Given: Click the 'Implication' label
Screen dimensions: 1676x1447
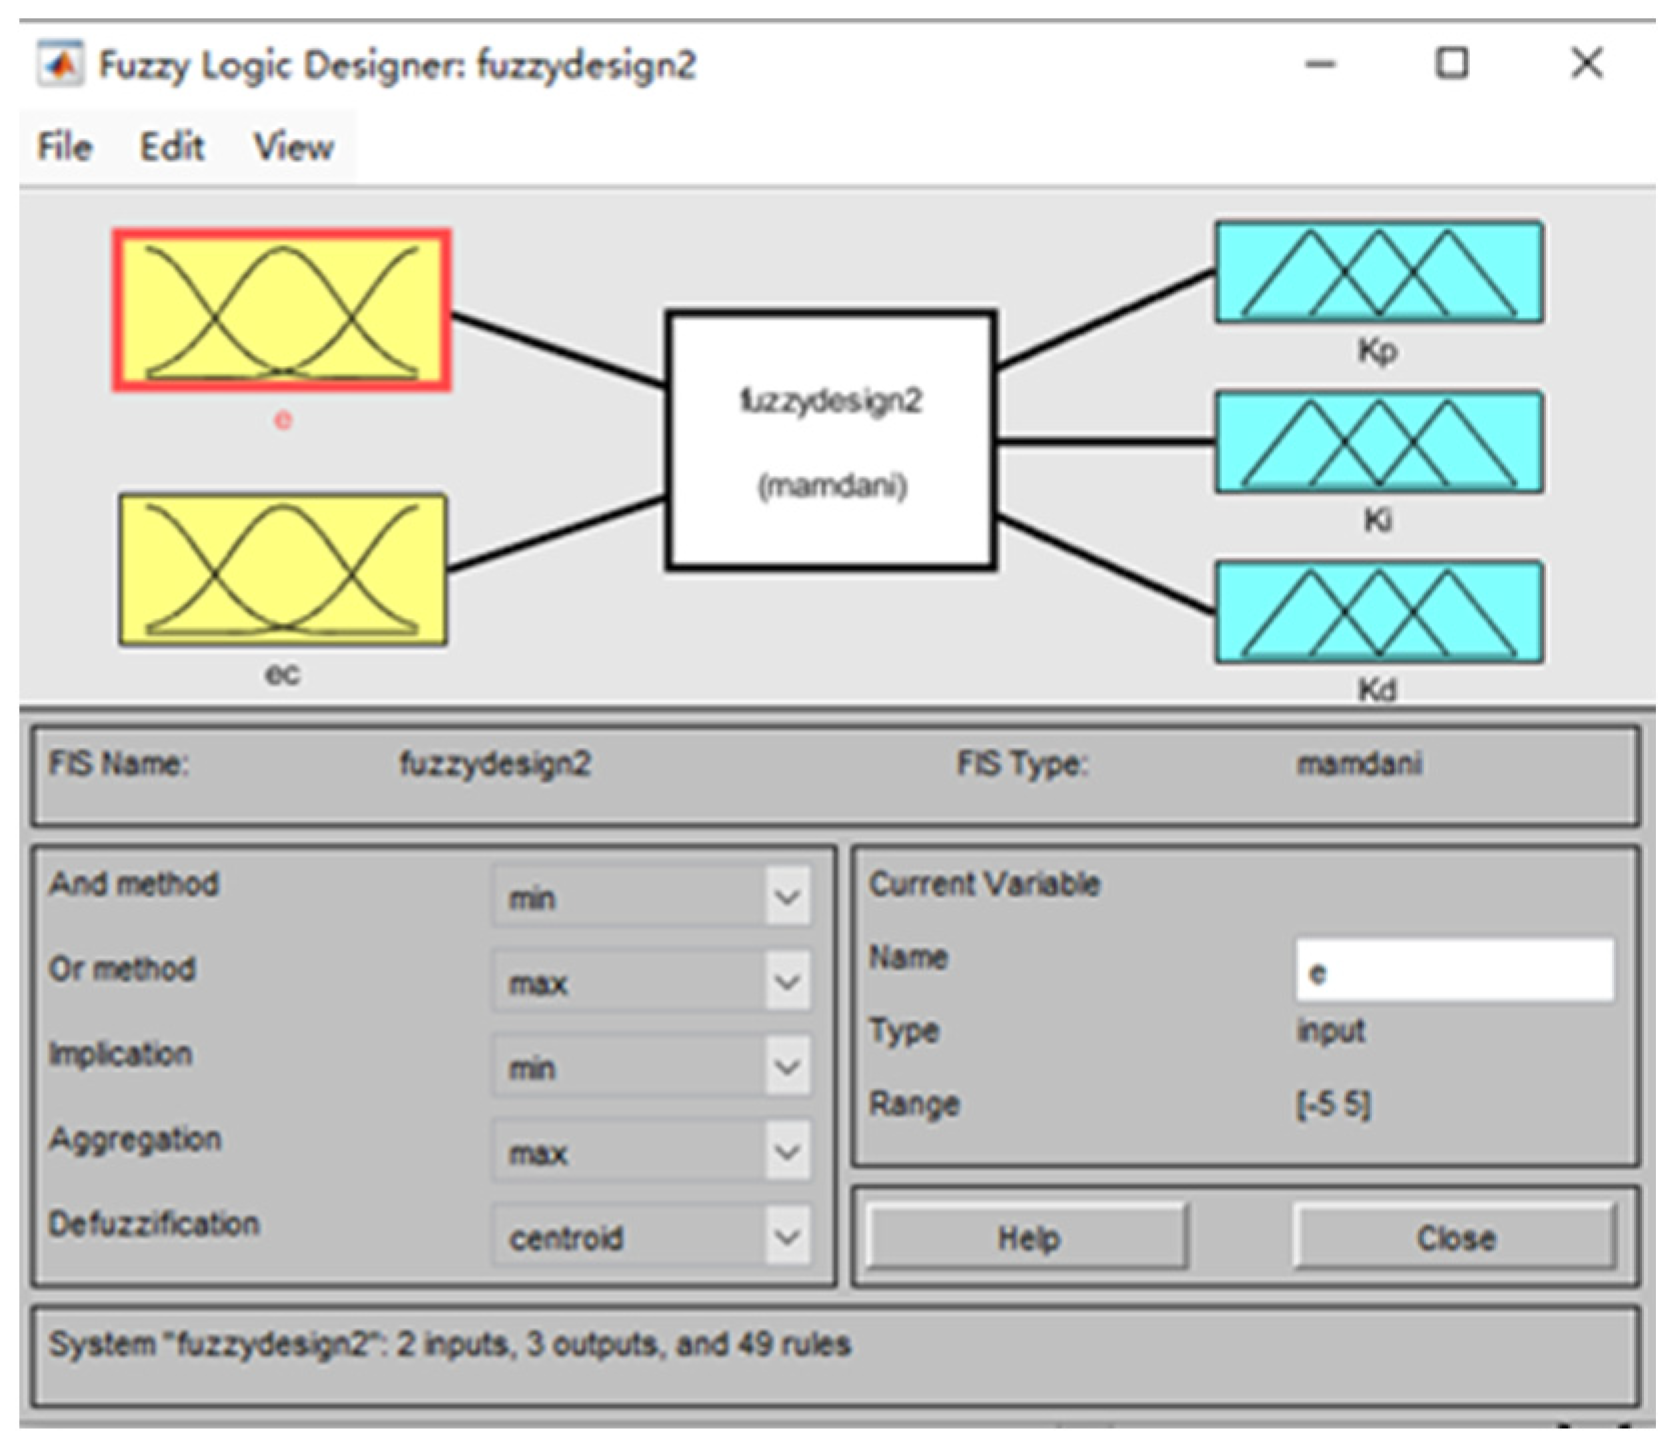Looking at the screenshot, I should click(120, 1054).
